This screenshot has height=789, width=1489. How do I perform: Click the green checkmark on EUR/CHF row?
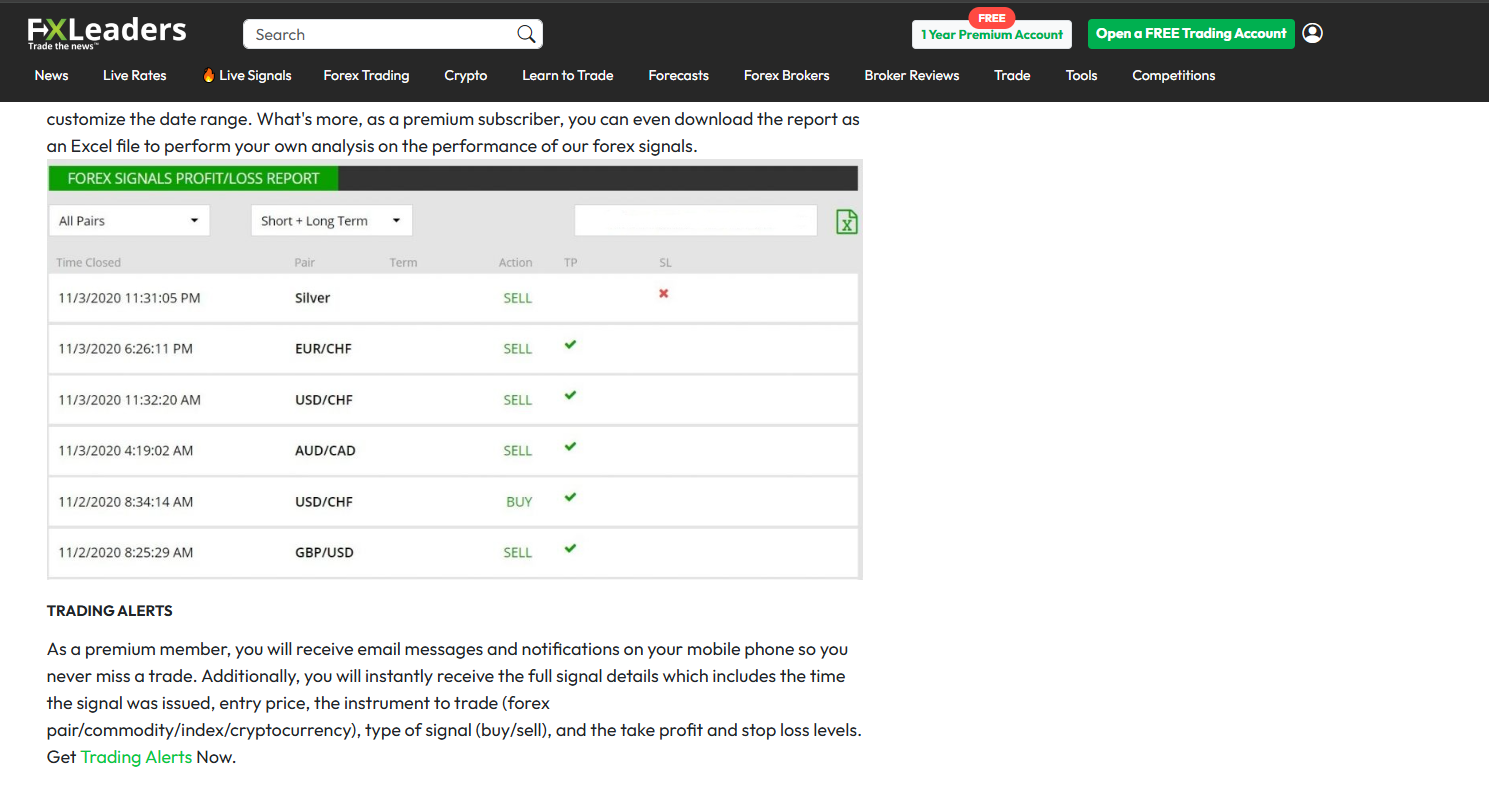tap(570, 345)
